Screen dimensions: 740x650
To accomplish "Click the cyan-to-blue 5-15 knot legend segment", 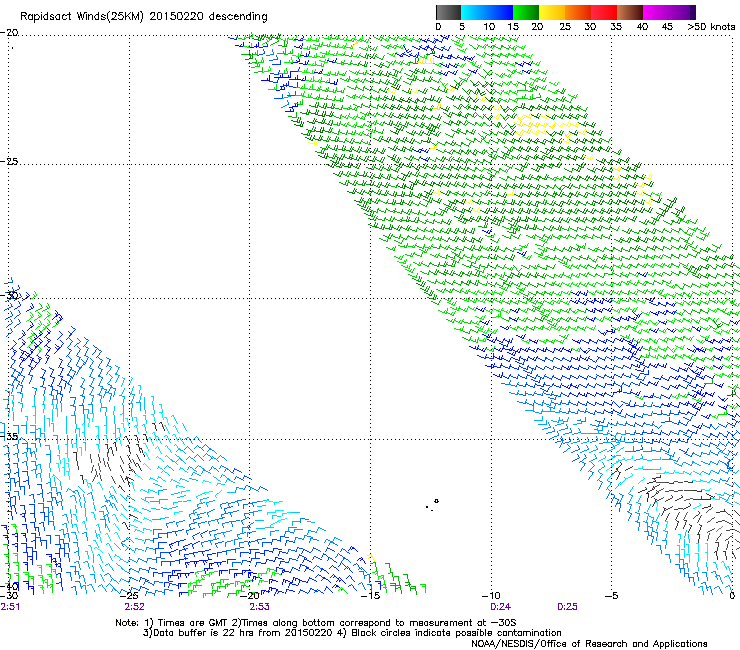I will pyautogui.click(x=487, y=12).
